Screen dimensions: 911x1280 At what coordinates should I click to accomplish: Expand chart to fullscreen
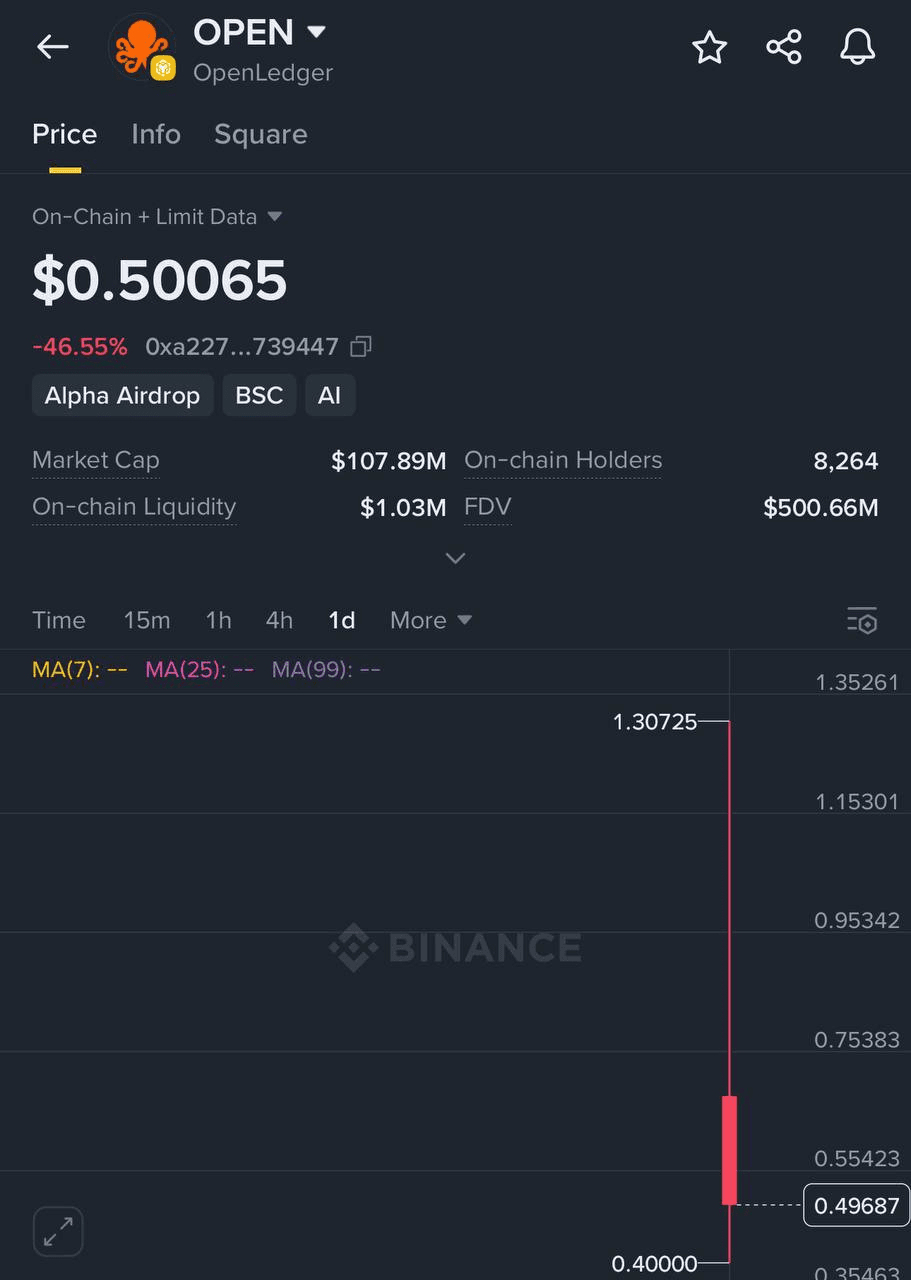[x=58, y=1231]
